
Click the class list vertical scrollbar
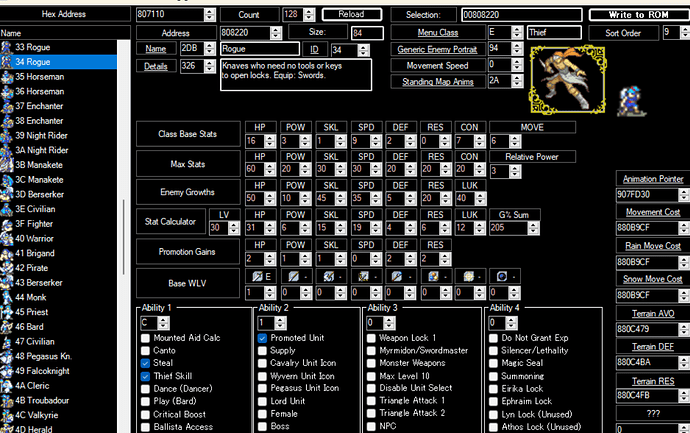tap(124, 236)
